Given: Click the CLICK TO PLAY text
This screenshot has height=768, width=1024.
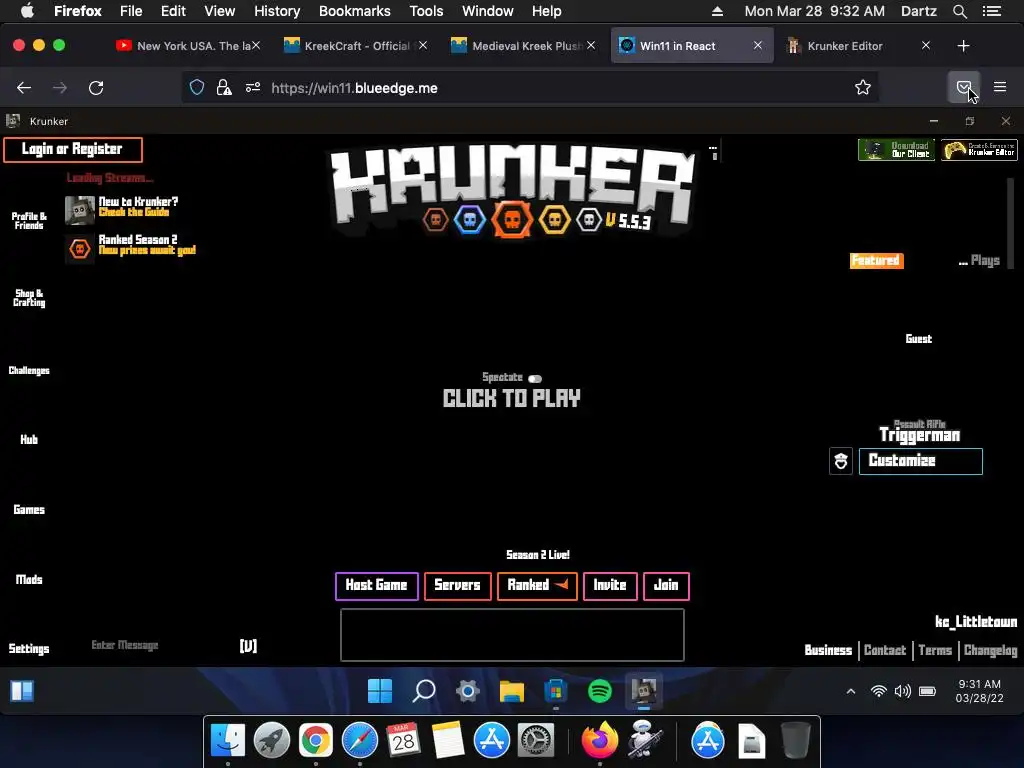Looking at the screenshot, I should point(511,398).
